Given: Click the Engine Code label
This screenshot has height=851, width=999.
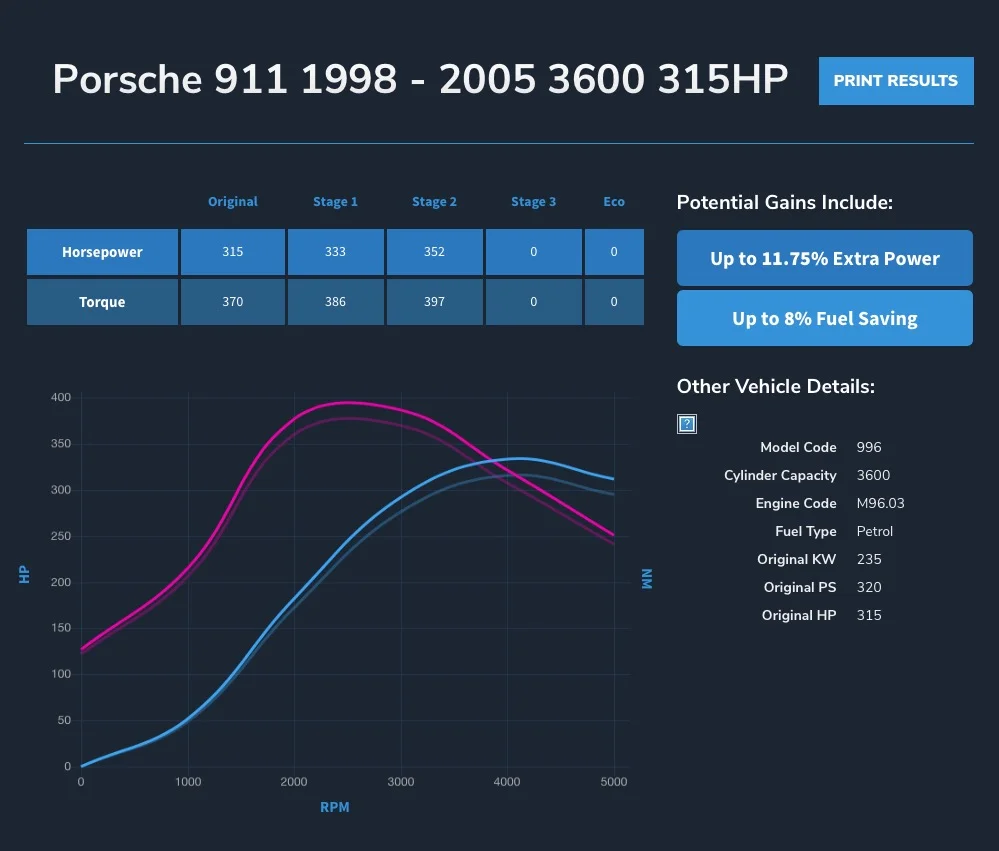Looking at the screenshot, I should pos(796,503).
